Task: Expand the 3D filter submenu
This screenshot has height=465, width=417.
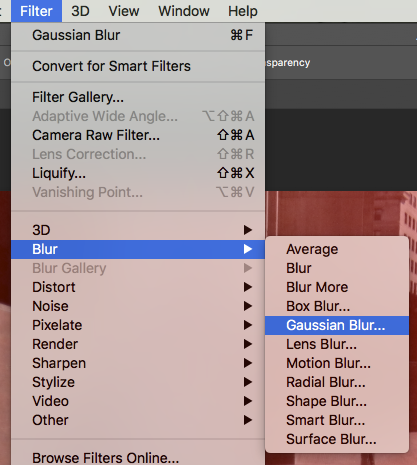Action: [138, 230]
